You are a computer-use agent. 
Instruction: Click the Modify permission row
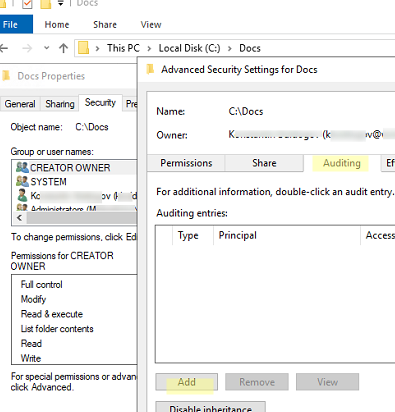pyautogui.click(x=33, y=299)
